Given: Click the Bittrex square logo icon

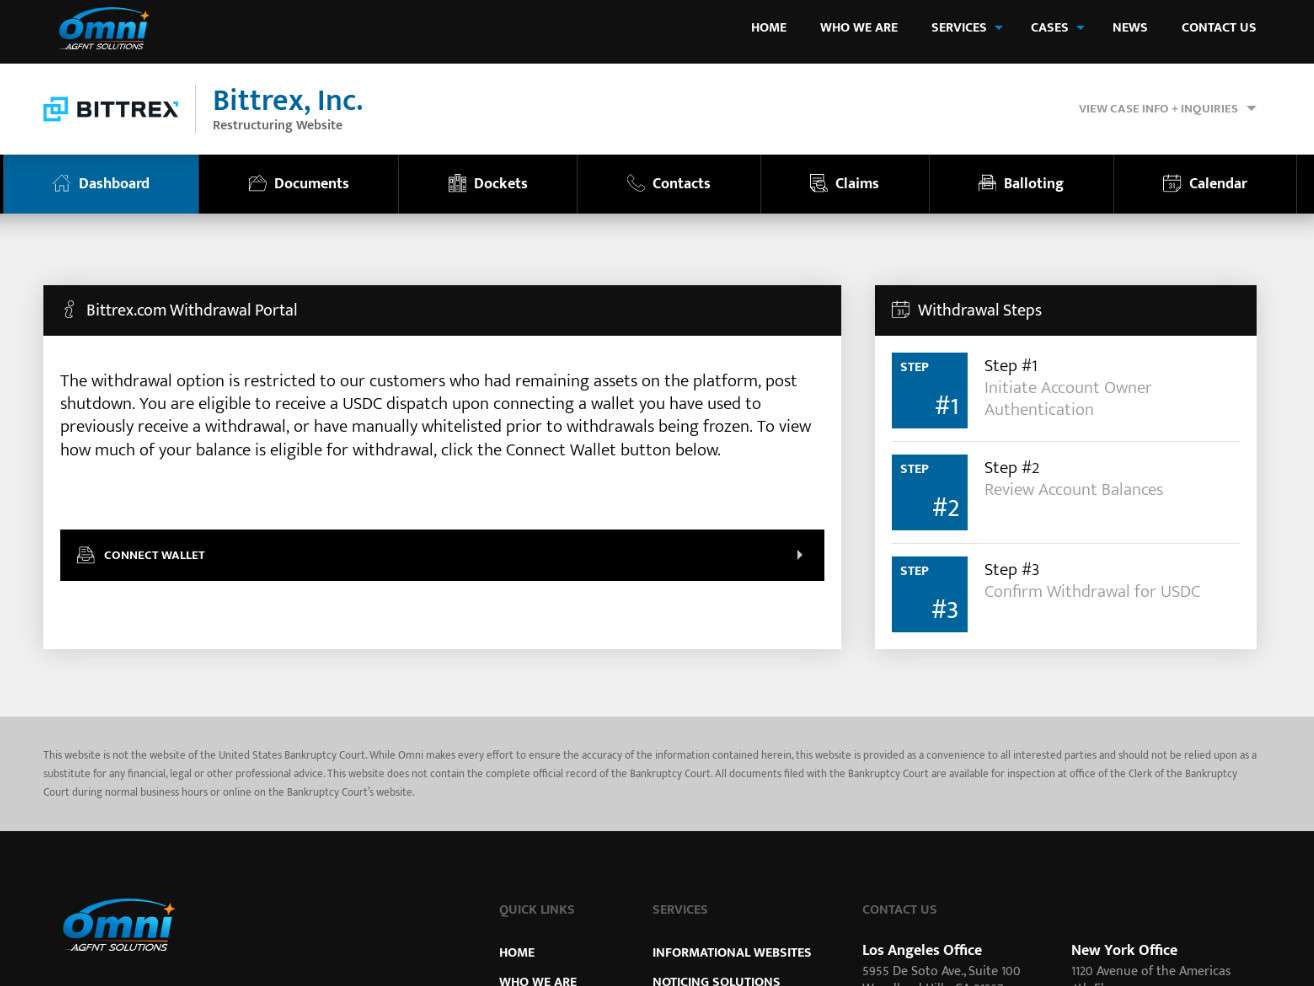Looking at the screenshot, I should pyautogui.click(x=57, y=108).
